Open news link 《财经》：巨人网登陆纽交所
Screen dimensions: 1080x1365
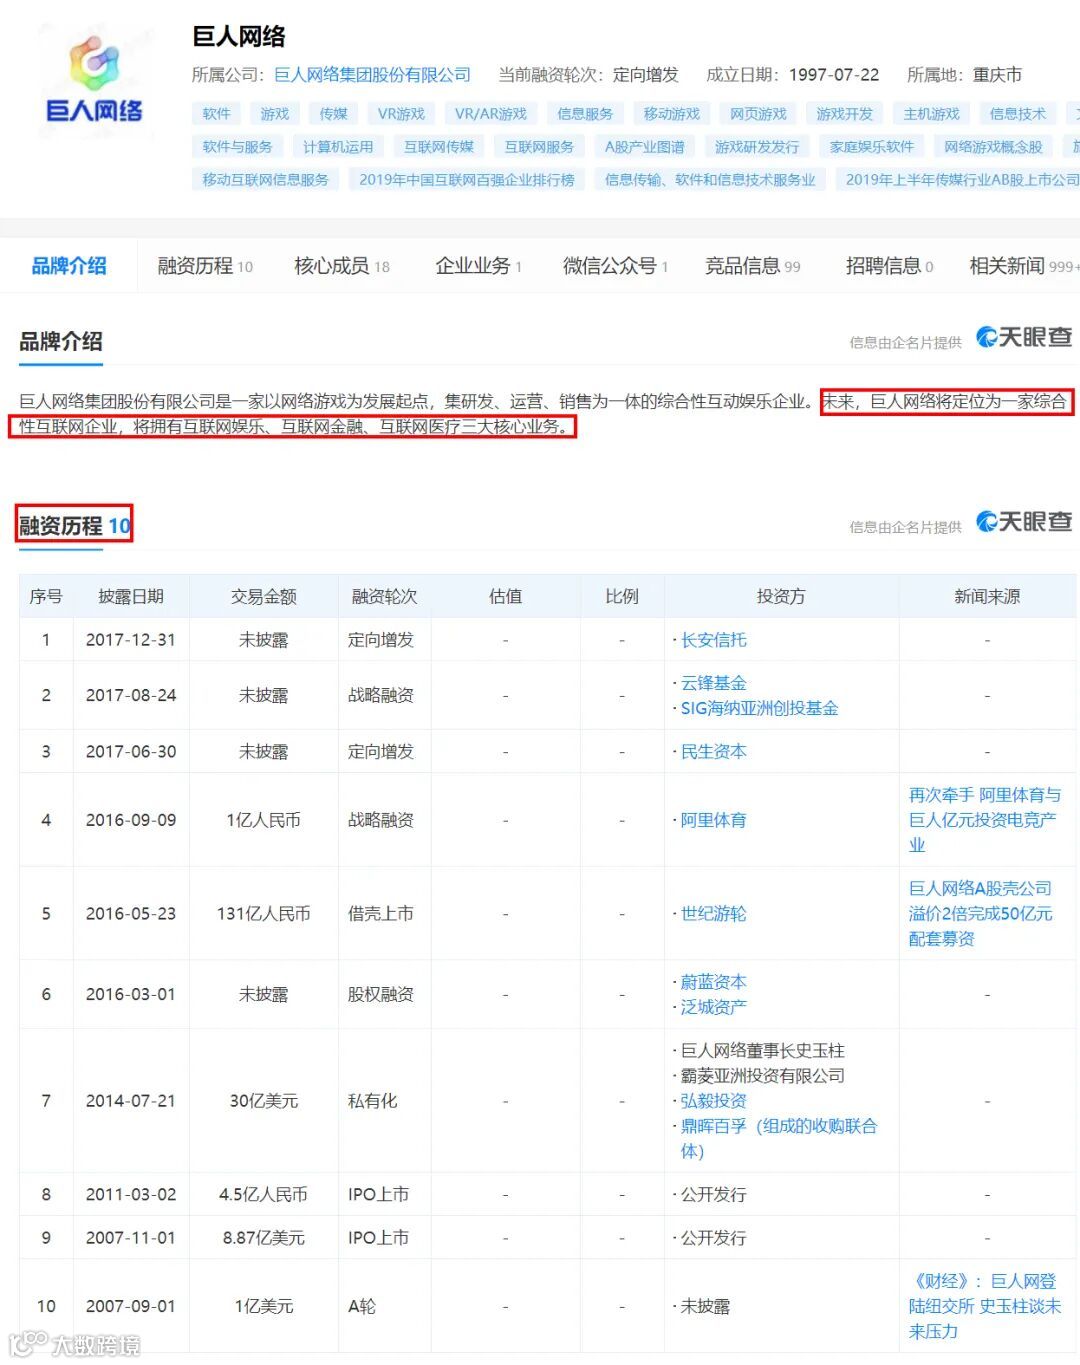[x=985, y=1306]
